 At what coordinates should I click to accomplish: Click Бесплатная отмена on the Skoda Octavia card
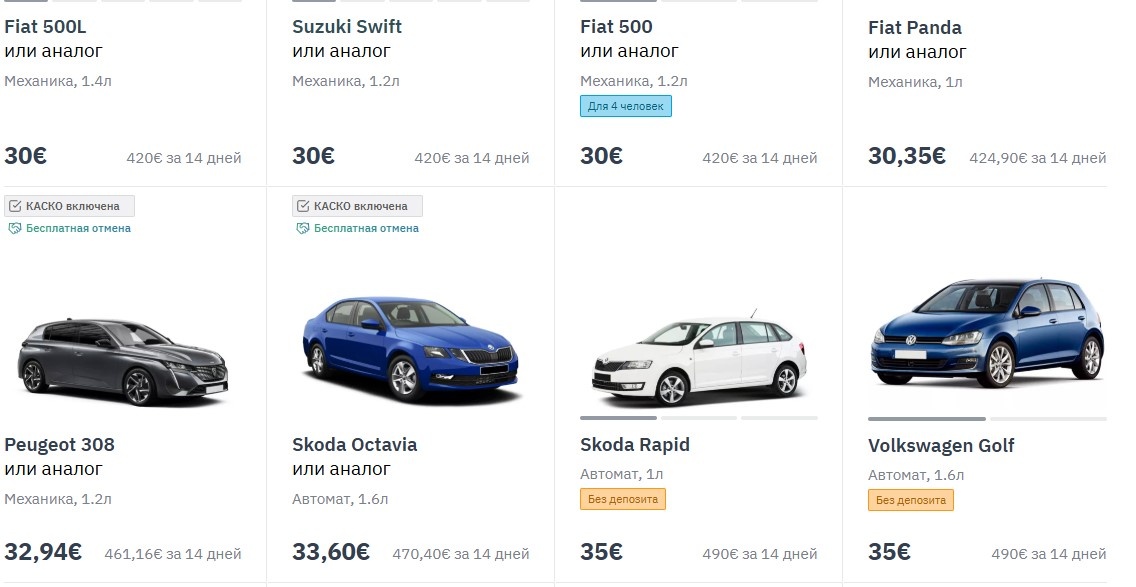[x=366, y=228]
